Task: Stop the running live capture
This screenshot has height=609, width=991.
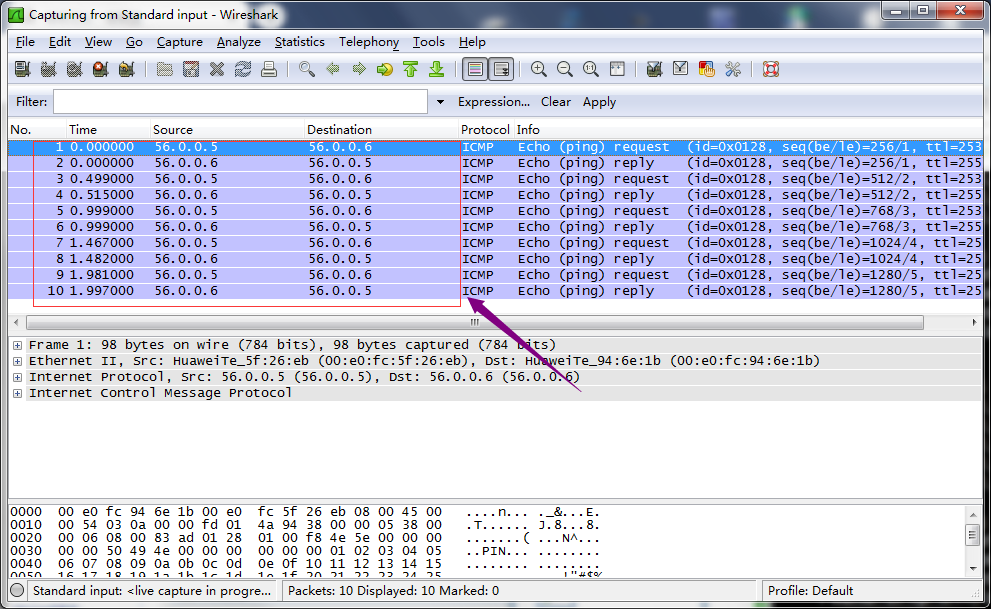Action: pos(100,69)
